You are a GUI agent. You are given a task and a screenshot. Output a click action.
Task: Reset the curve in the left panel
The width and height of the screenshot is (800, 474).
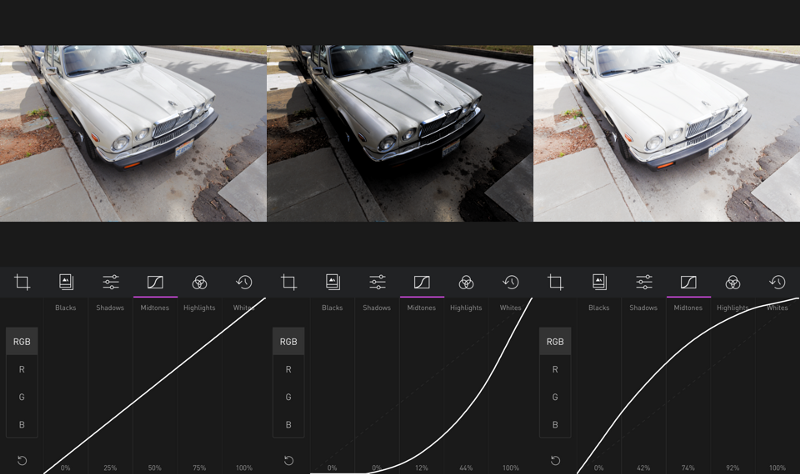click(22, 461)
